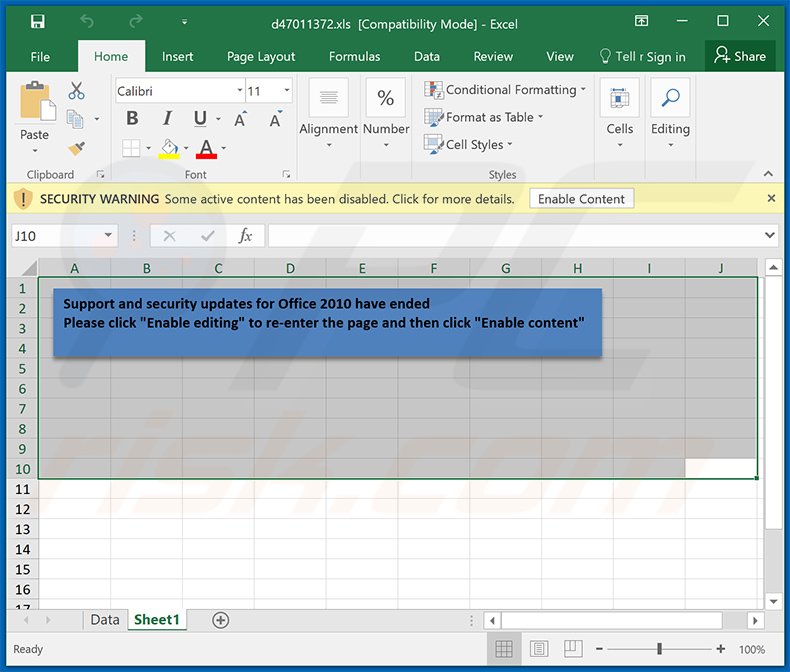Expand formula bar chevron
Image resolution: width=790 pixels, height=672 pixels.
coord(770,235)
